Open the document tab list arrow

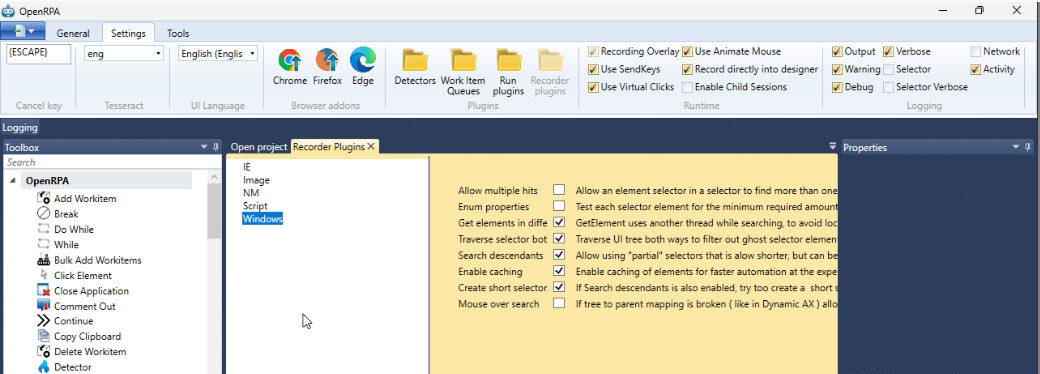[x=833, y=146]
